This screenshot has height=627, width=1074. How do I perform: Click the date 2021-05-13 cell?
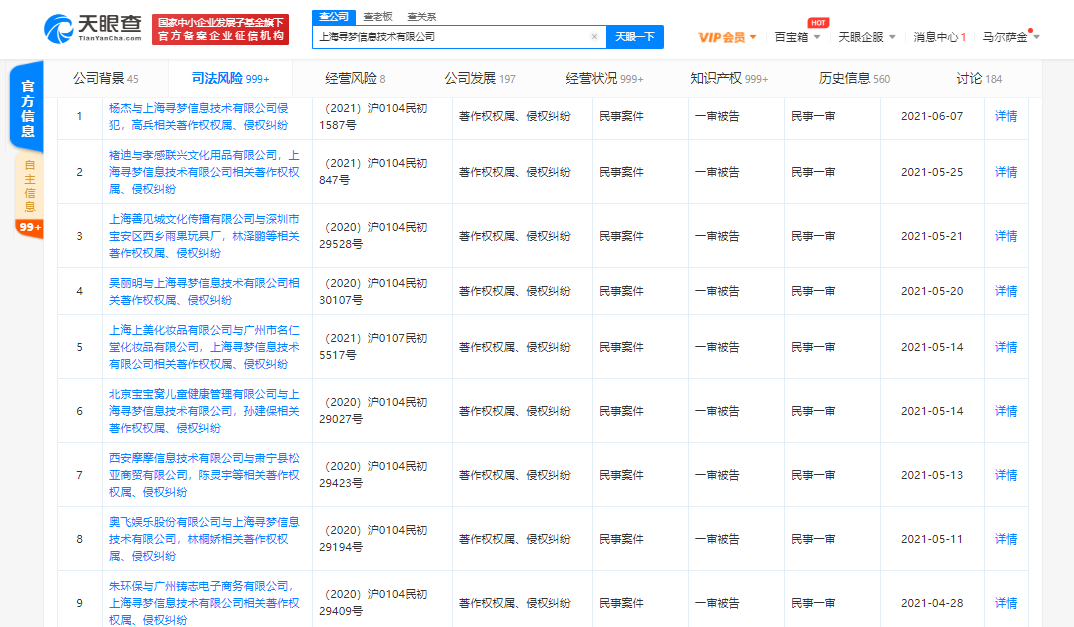click(932, 475)
